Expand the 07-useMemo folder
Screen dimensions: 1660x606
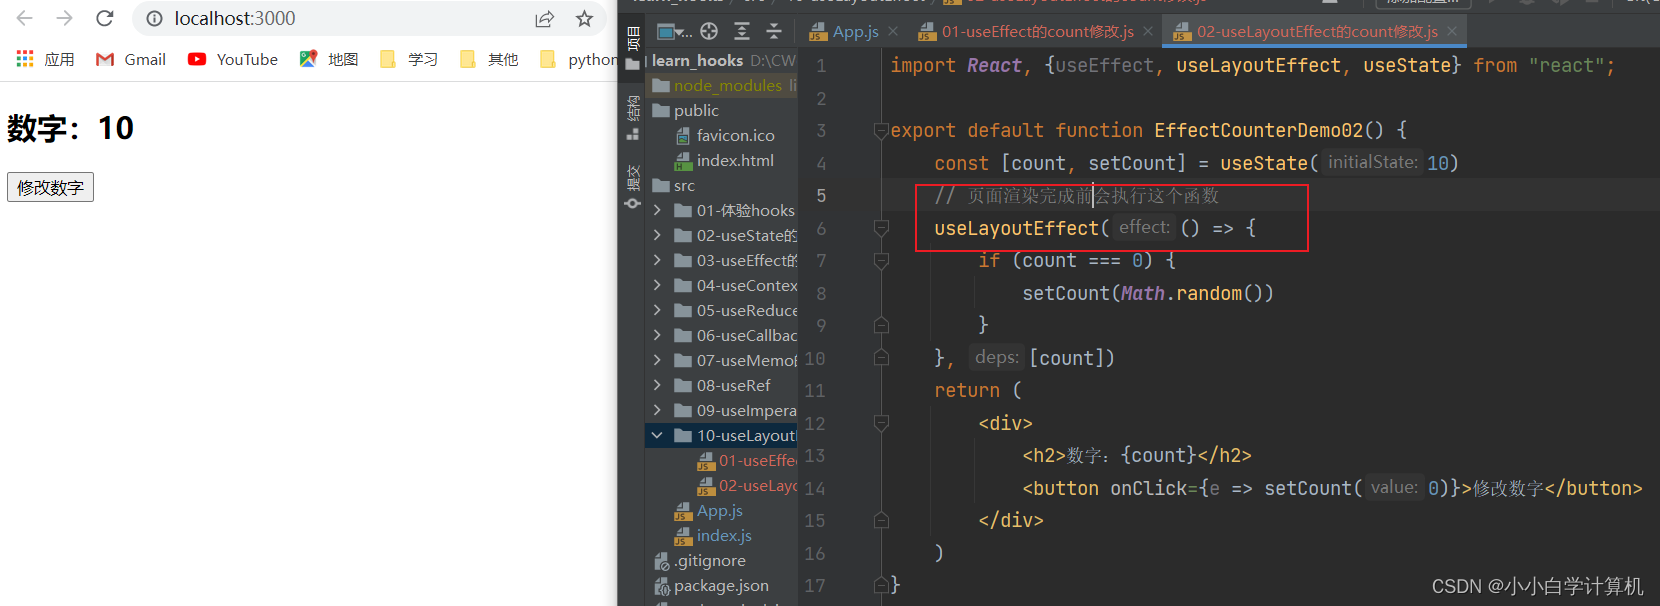pyautogui.click(x=657, y=360)
